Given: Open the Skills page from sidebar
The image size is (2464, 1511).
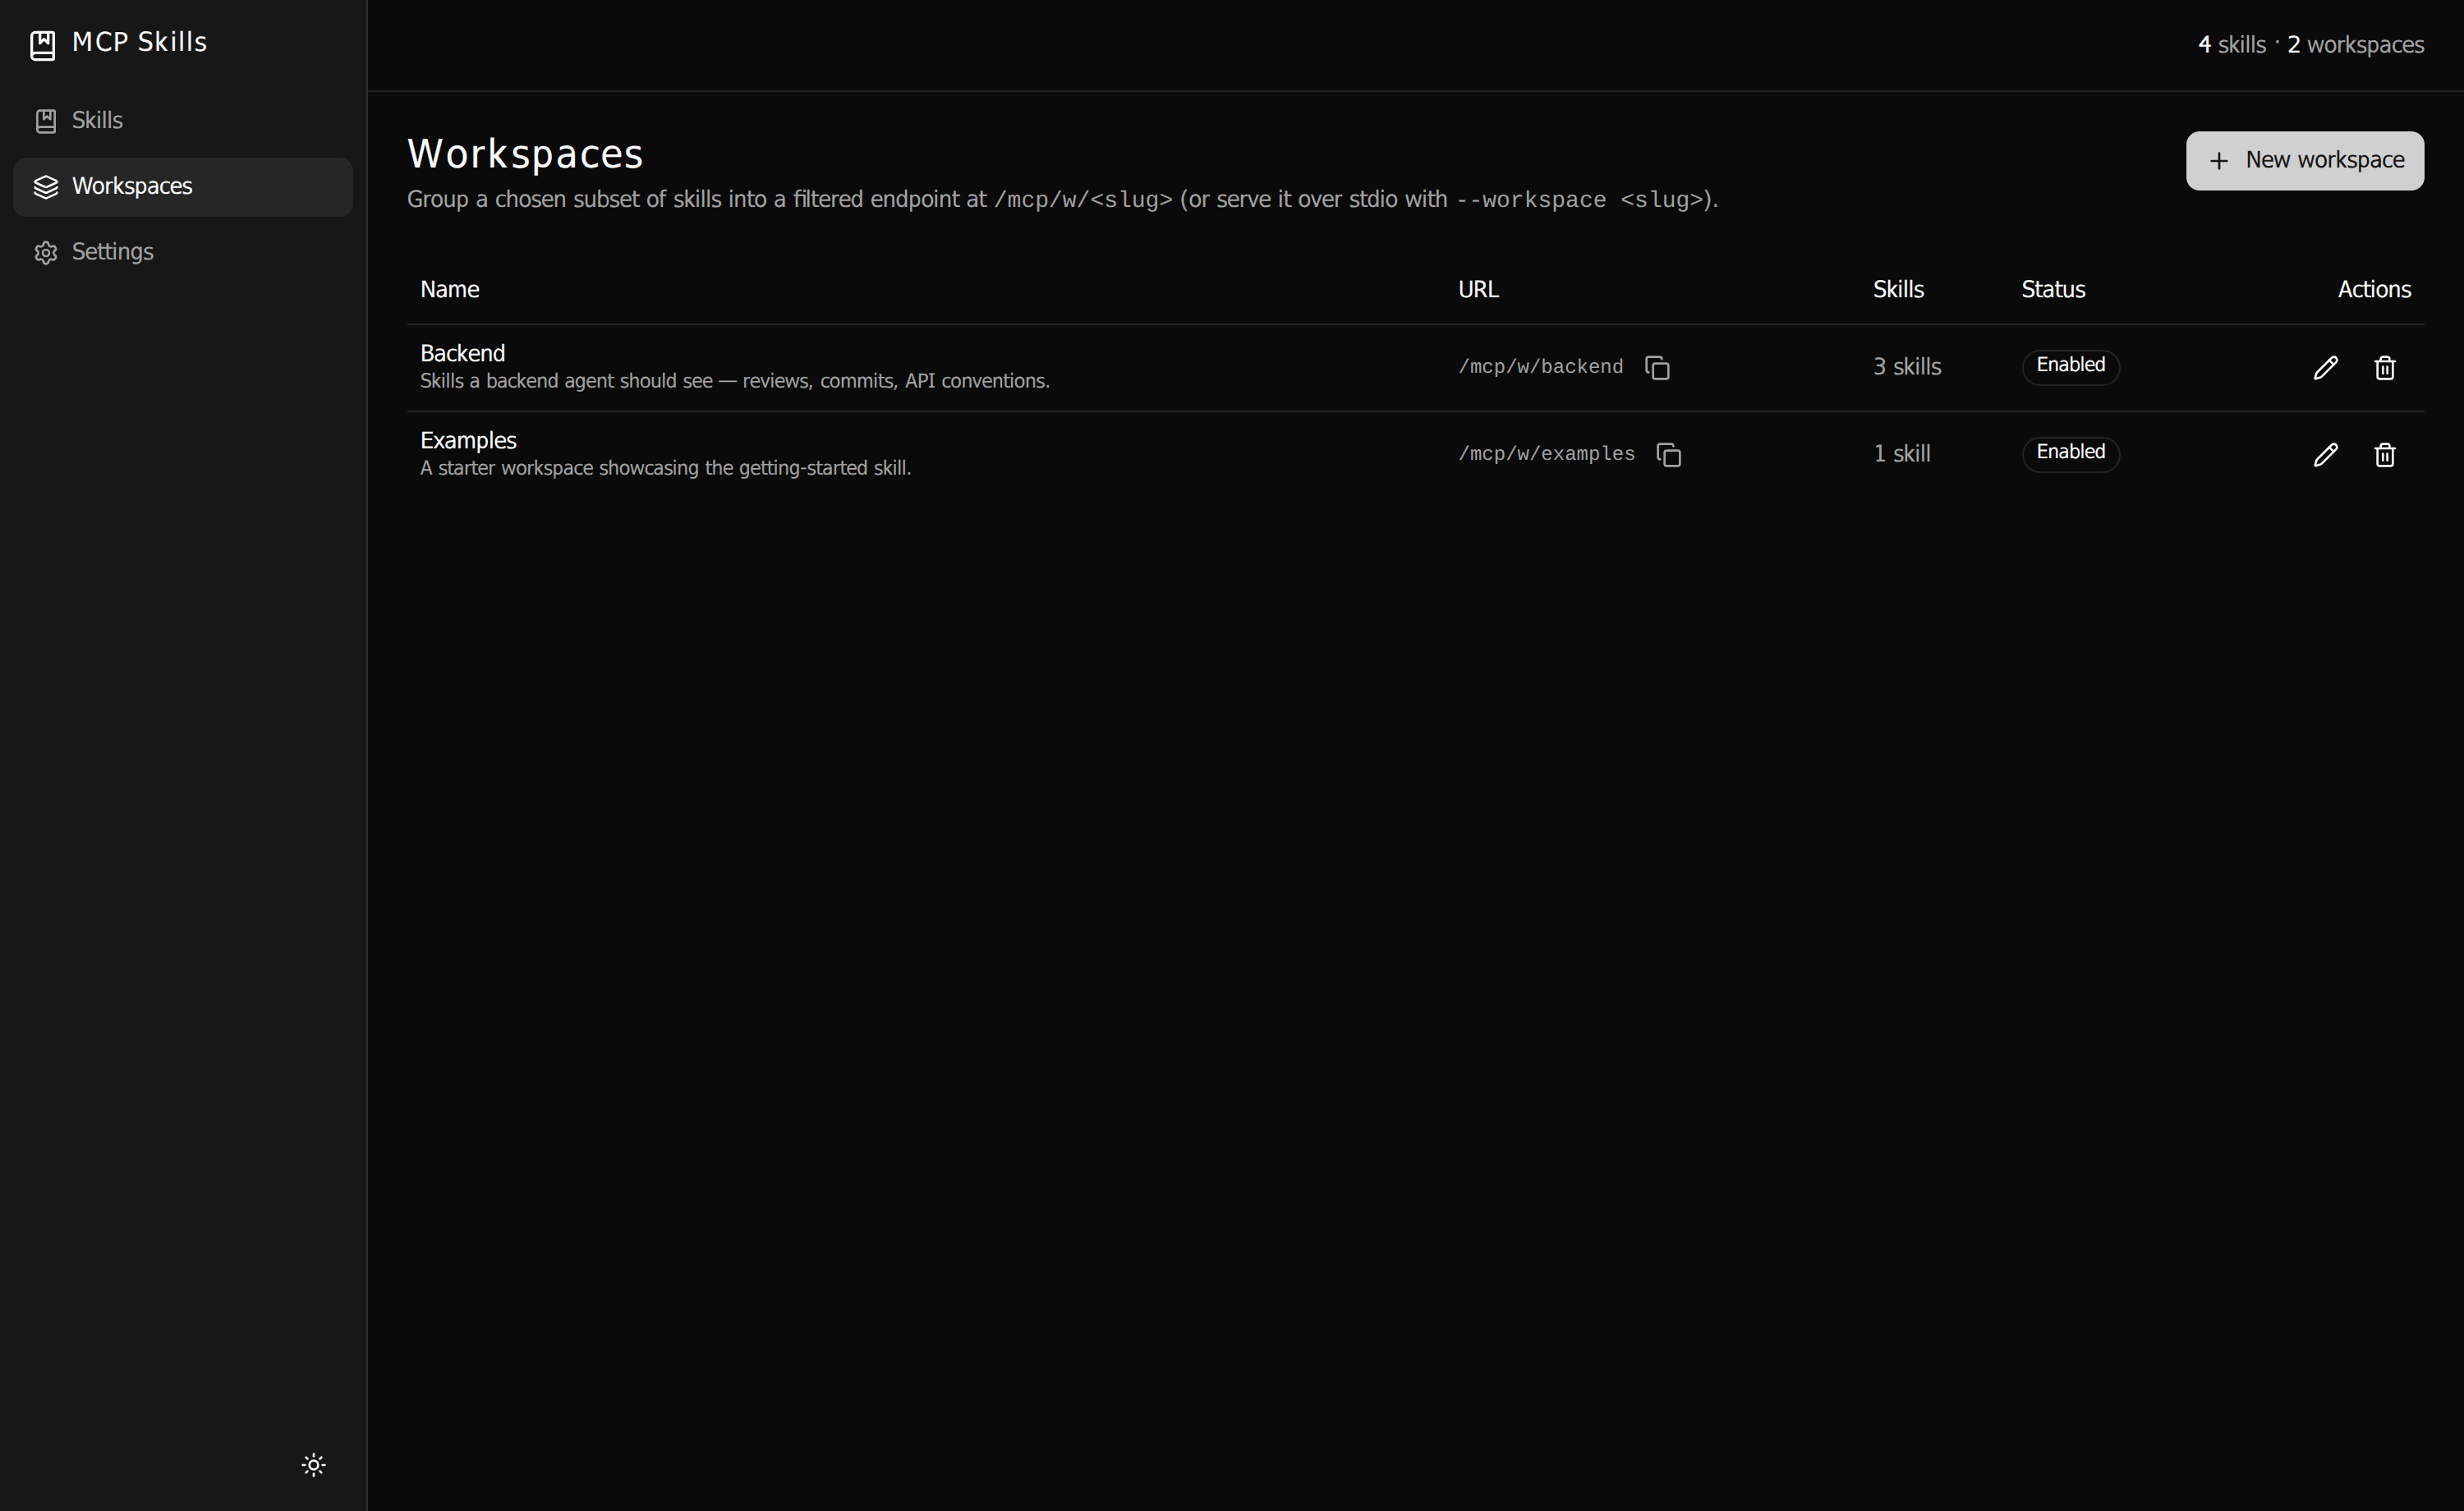Looking at the screenshot, I should pyautogui.click(x=183, y=121).
